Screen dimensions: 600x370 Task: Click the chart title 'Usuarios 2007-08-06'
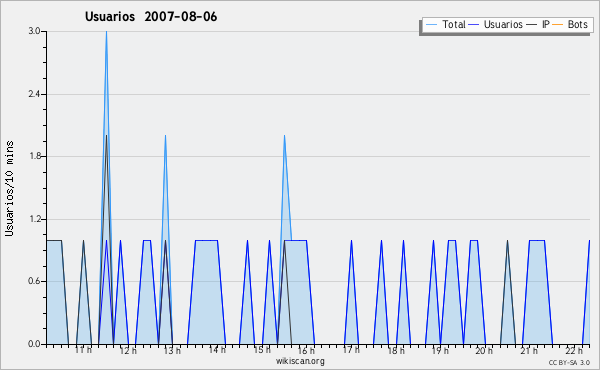[151, 17]
